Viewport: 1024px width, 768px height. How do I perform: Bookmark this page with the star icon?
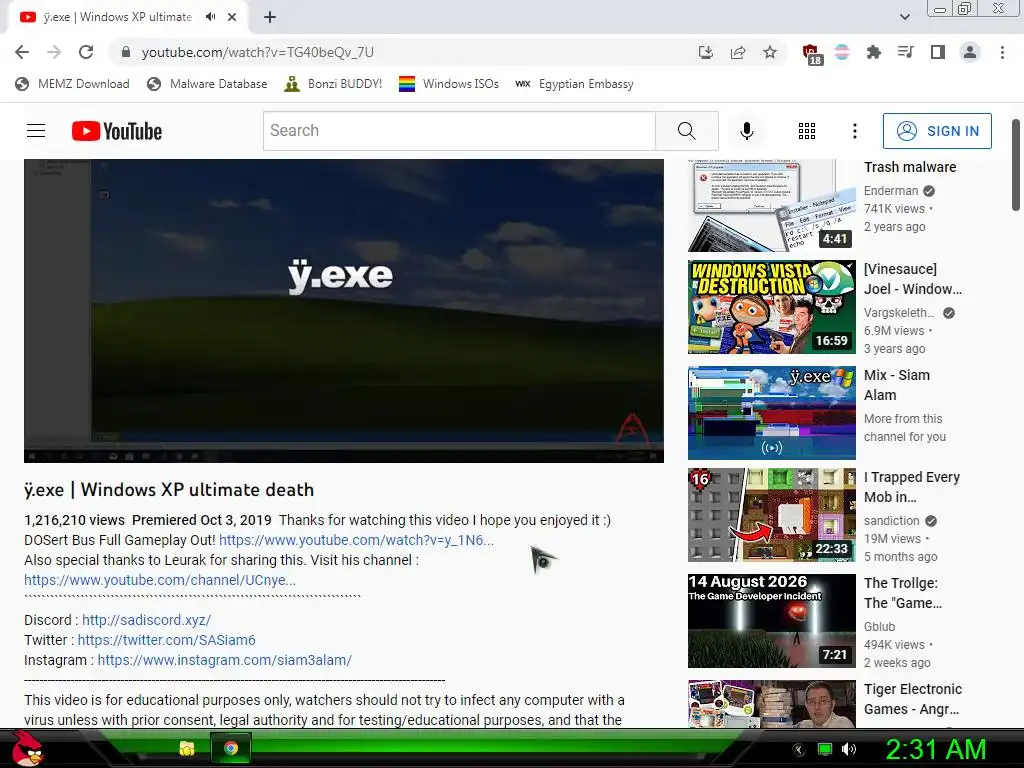click(x=770, y=52)
